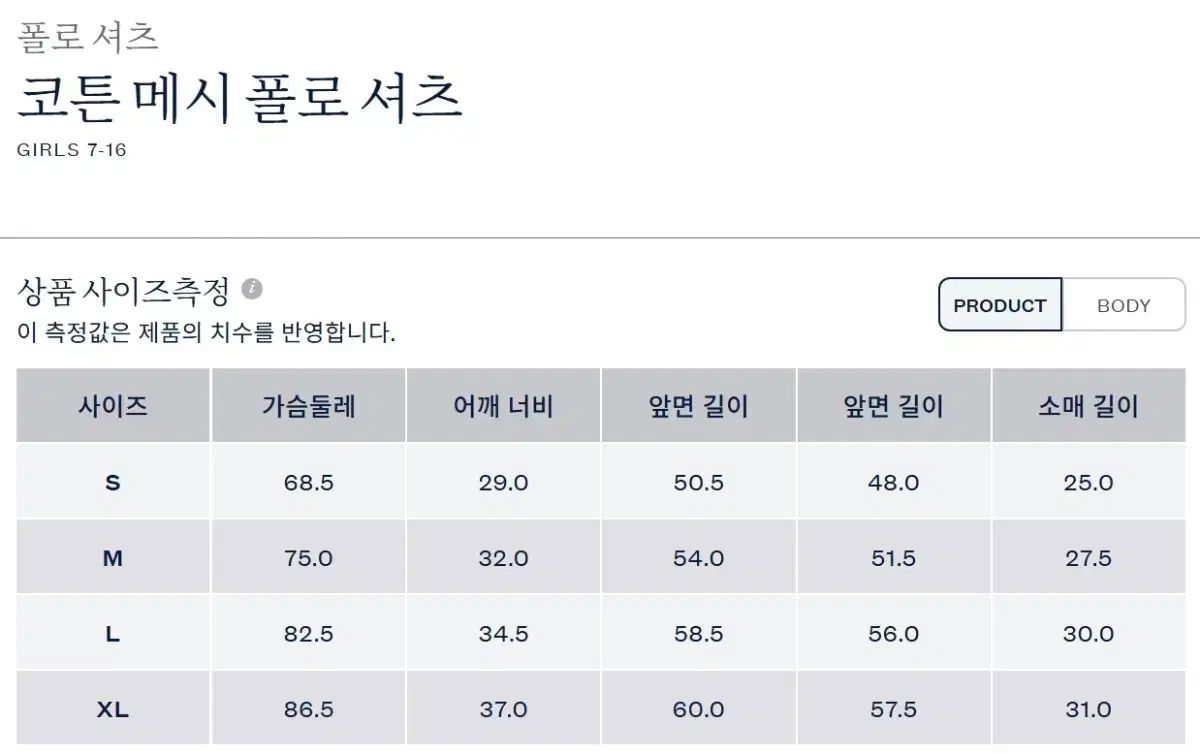Select the 사이즈 column header
Screen dimensions: 1200x754
113,406
